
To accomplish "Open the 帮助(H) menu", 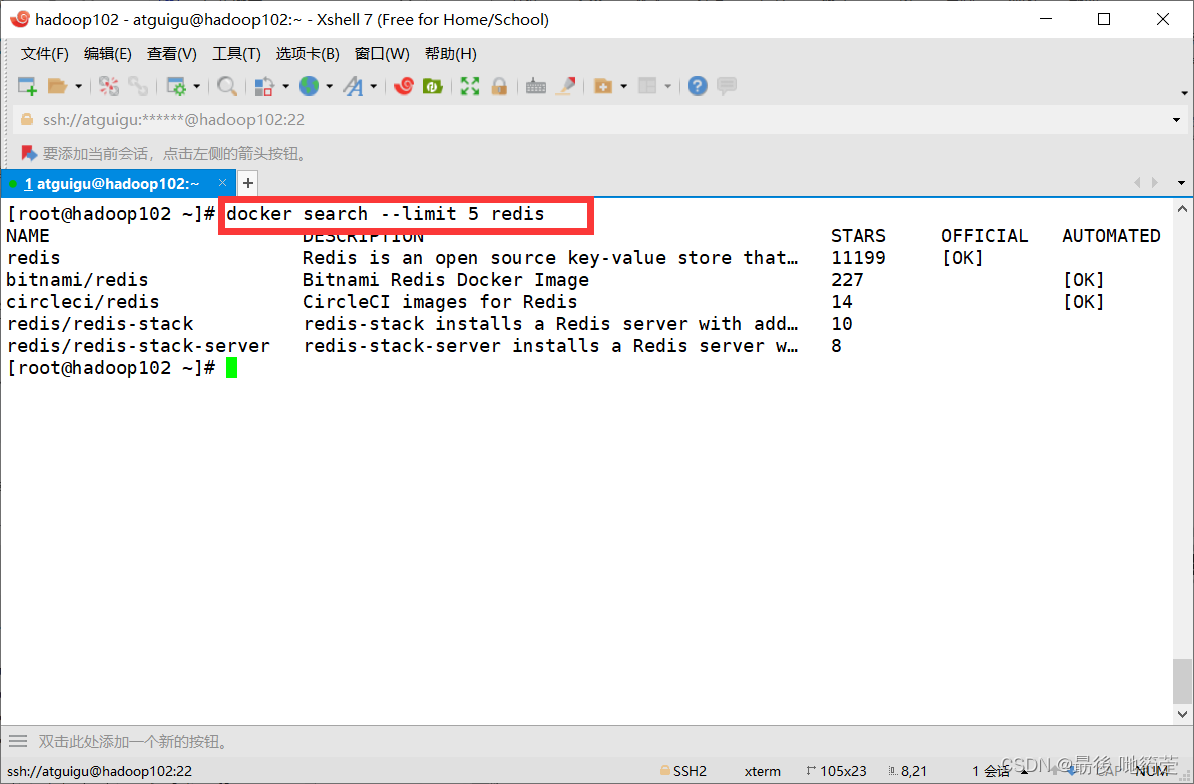I will (x=451, y=54).
